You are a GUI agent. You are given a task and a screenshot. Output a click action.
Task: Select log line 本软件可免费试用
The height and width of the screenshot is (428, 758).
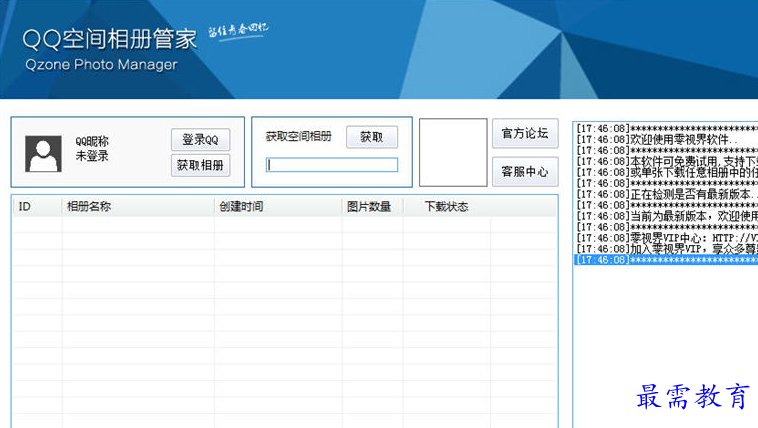click(666, 161)
